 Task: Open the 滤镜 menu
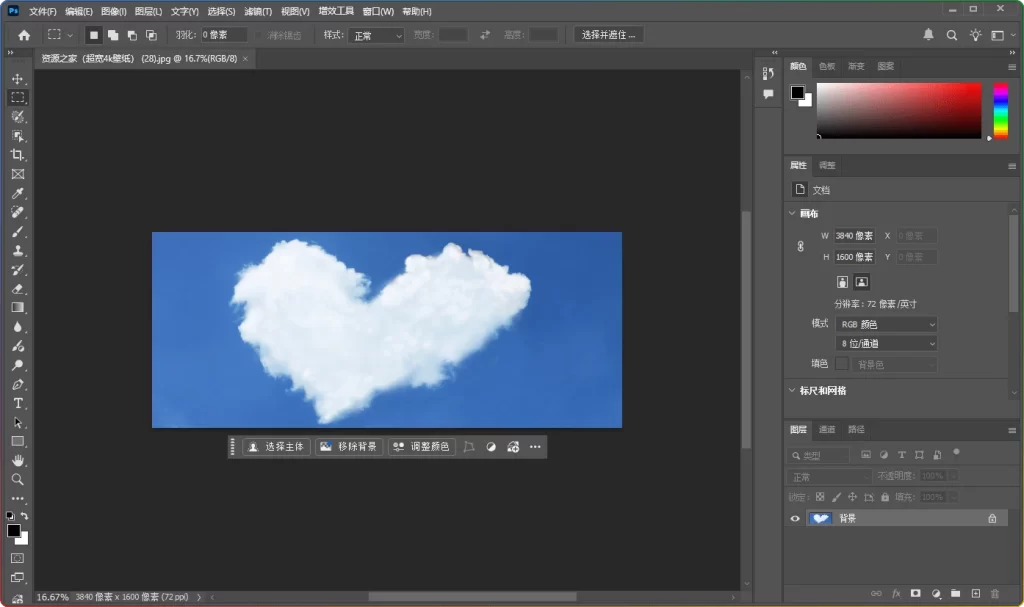(x=256, y=11)
